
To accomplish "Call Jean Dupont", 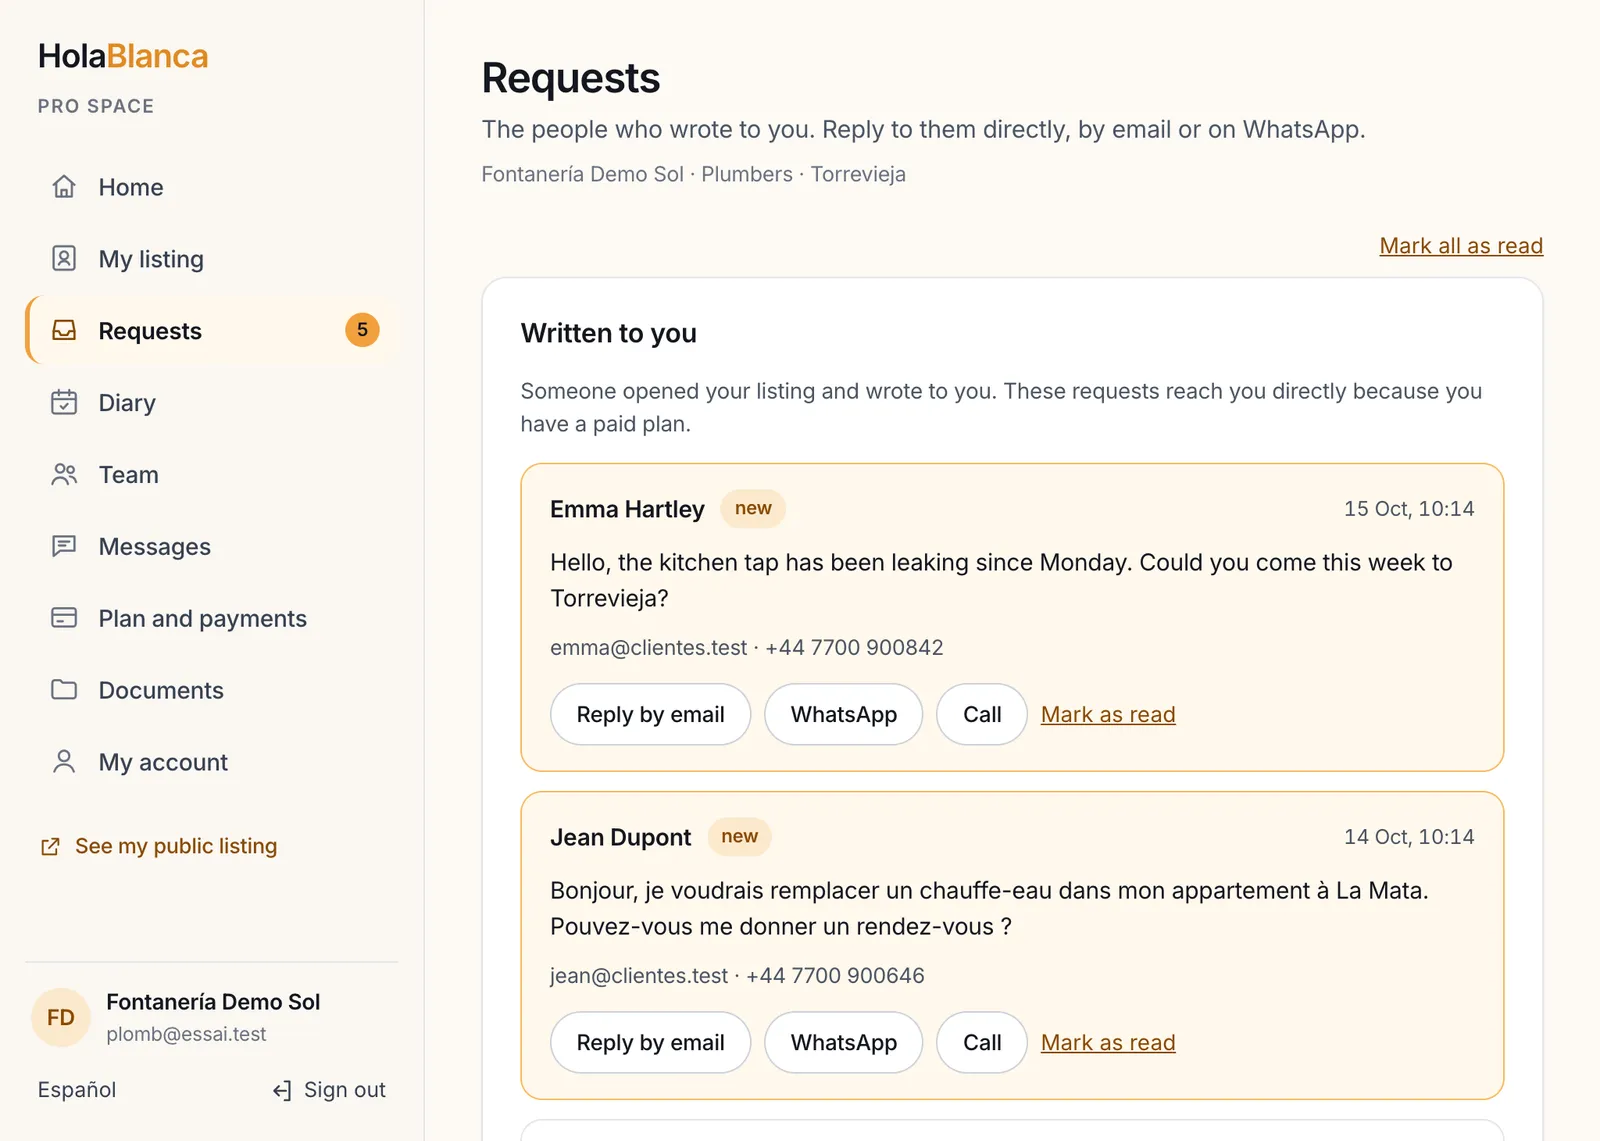I will pos(982,1042).
